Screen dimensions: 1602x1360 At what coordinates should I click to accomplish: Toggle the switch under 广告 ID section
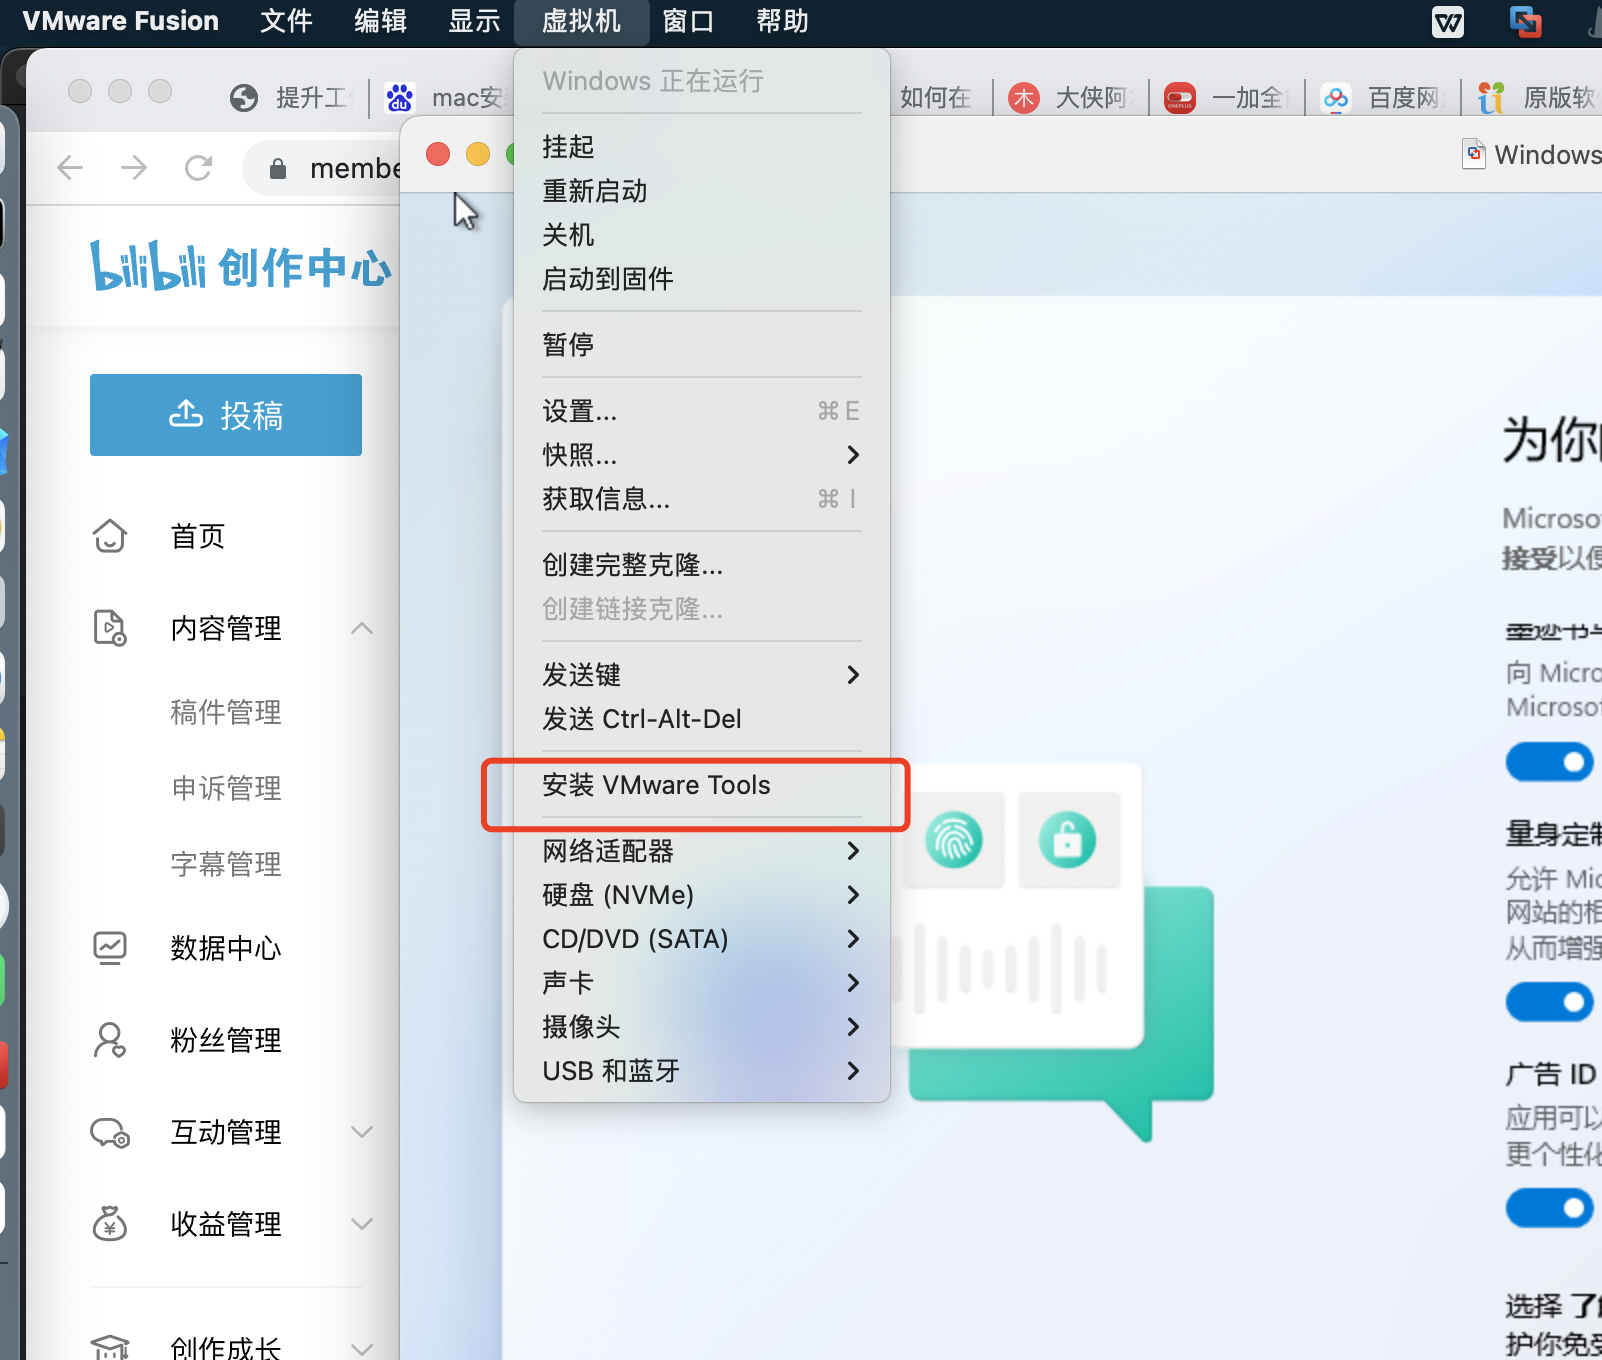tap(1549, 1208)
